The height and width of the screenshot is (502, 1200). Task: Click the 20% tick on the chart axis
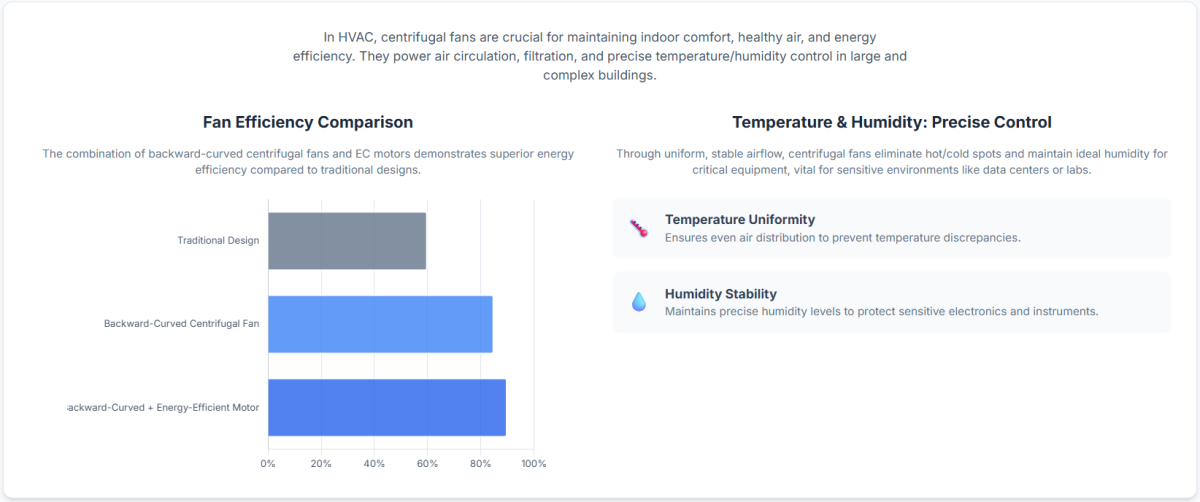[x=321, y=464]
